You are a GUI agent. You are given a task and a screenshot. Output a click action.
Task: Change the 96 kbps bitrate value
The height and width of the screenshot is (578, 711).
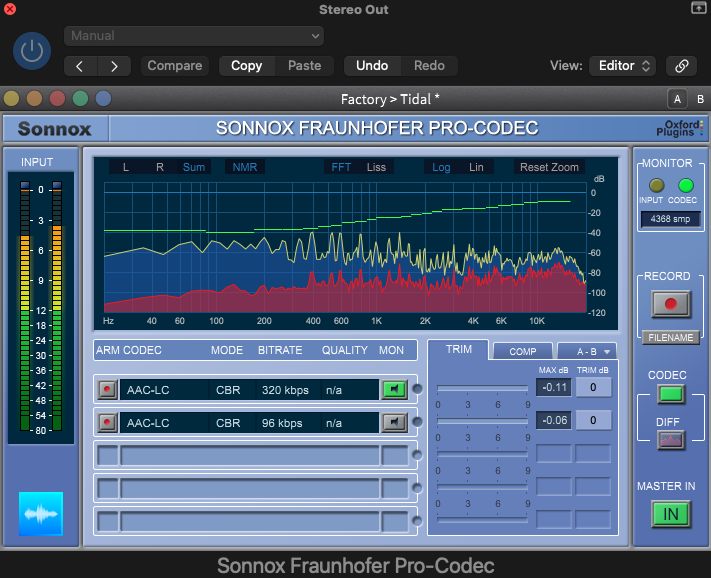(x=288, y=423)
